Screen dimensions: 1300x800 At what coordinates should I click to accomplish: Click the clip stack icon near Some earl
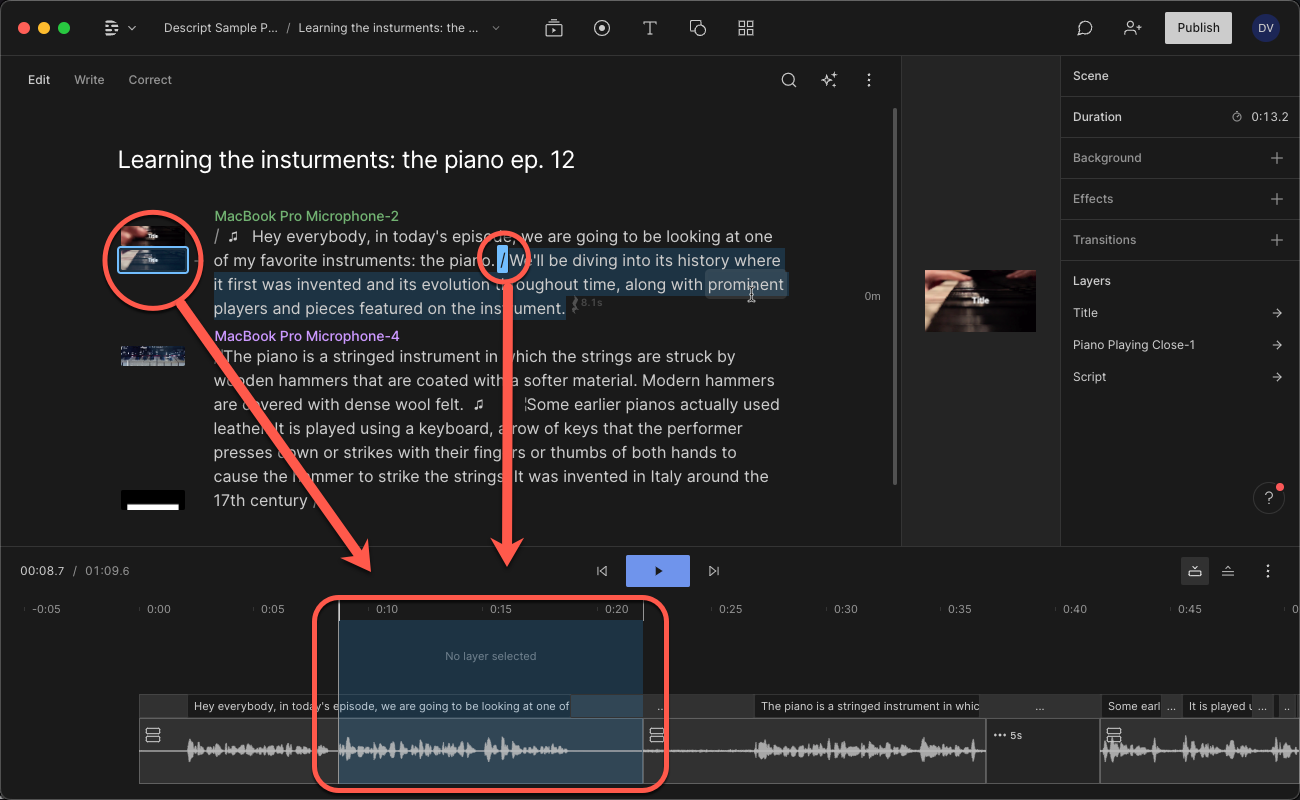click(x=1114, y=735)
